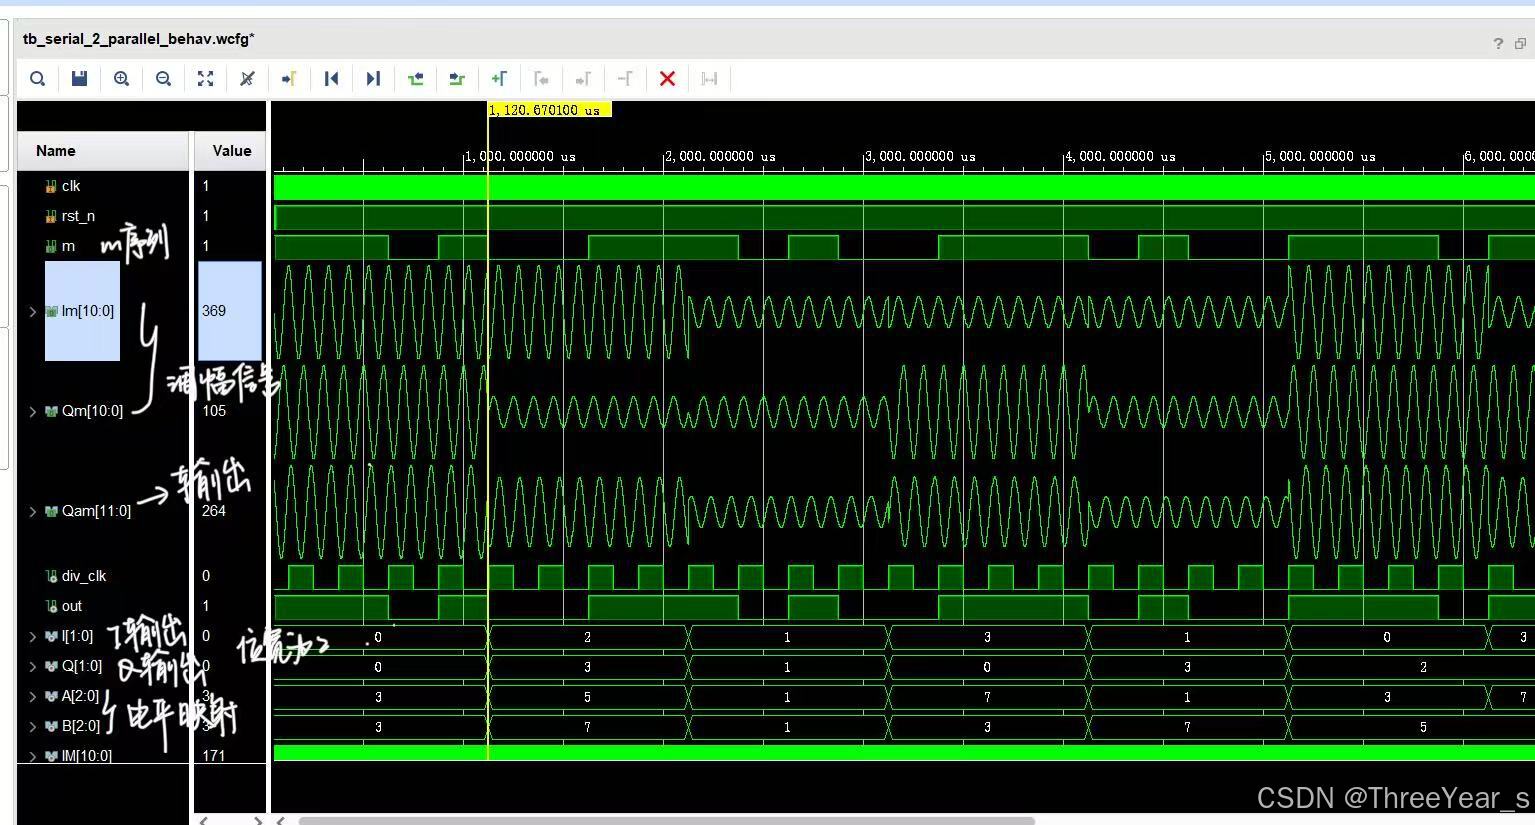Select the Qam[11:0] signal name
Image resolution: width=1535 pixels, height=825 pixels.
96,511
